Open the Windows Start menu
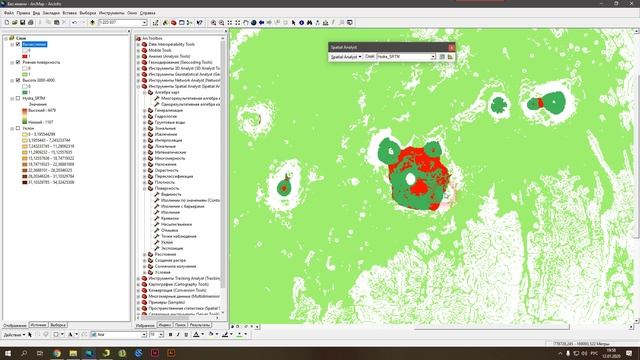 [8, 353]
